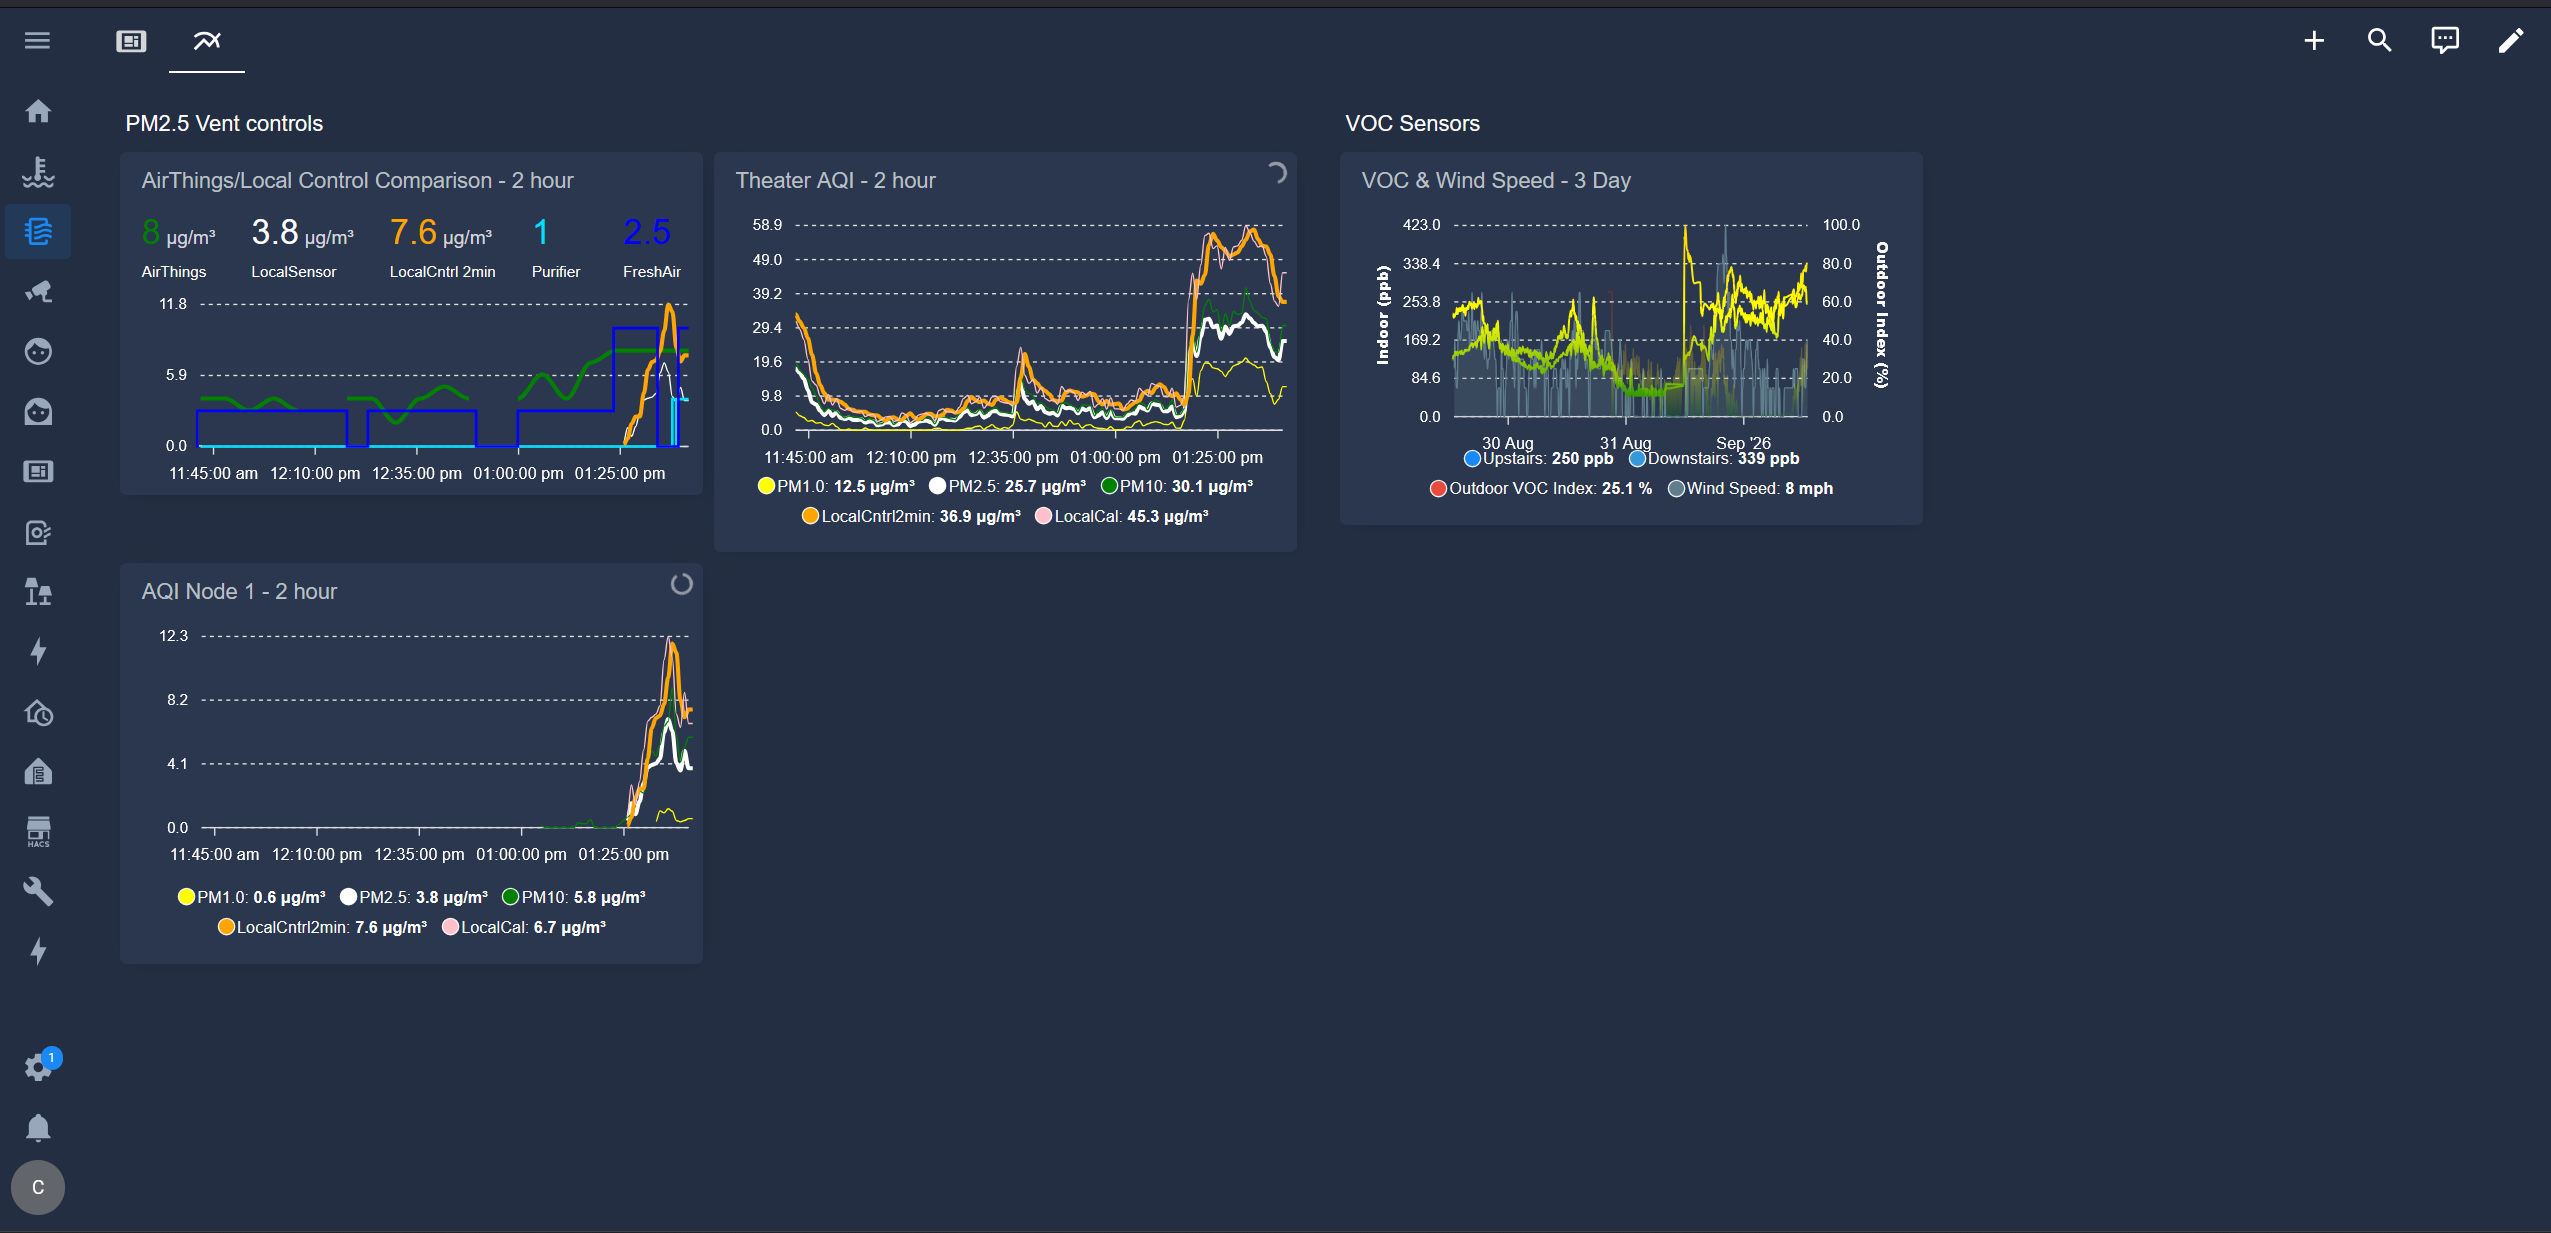
Task: Switch to the first dashboard view tab
Action: pos(131,41)
